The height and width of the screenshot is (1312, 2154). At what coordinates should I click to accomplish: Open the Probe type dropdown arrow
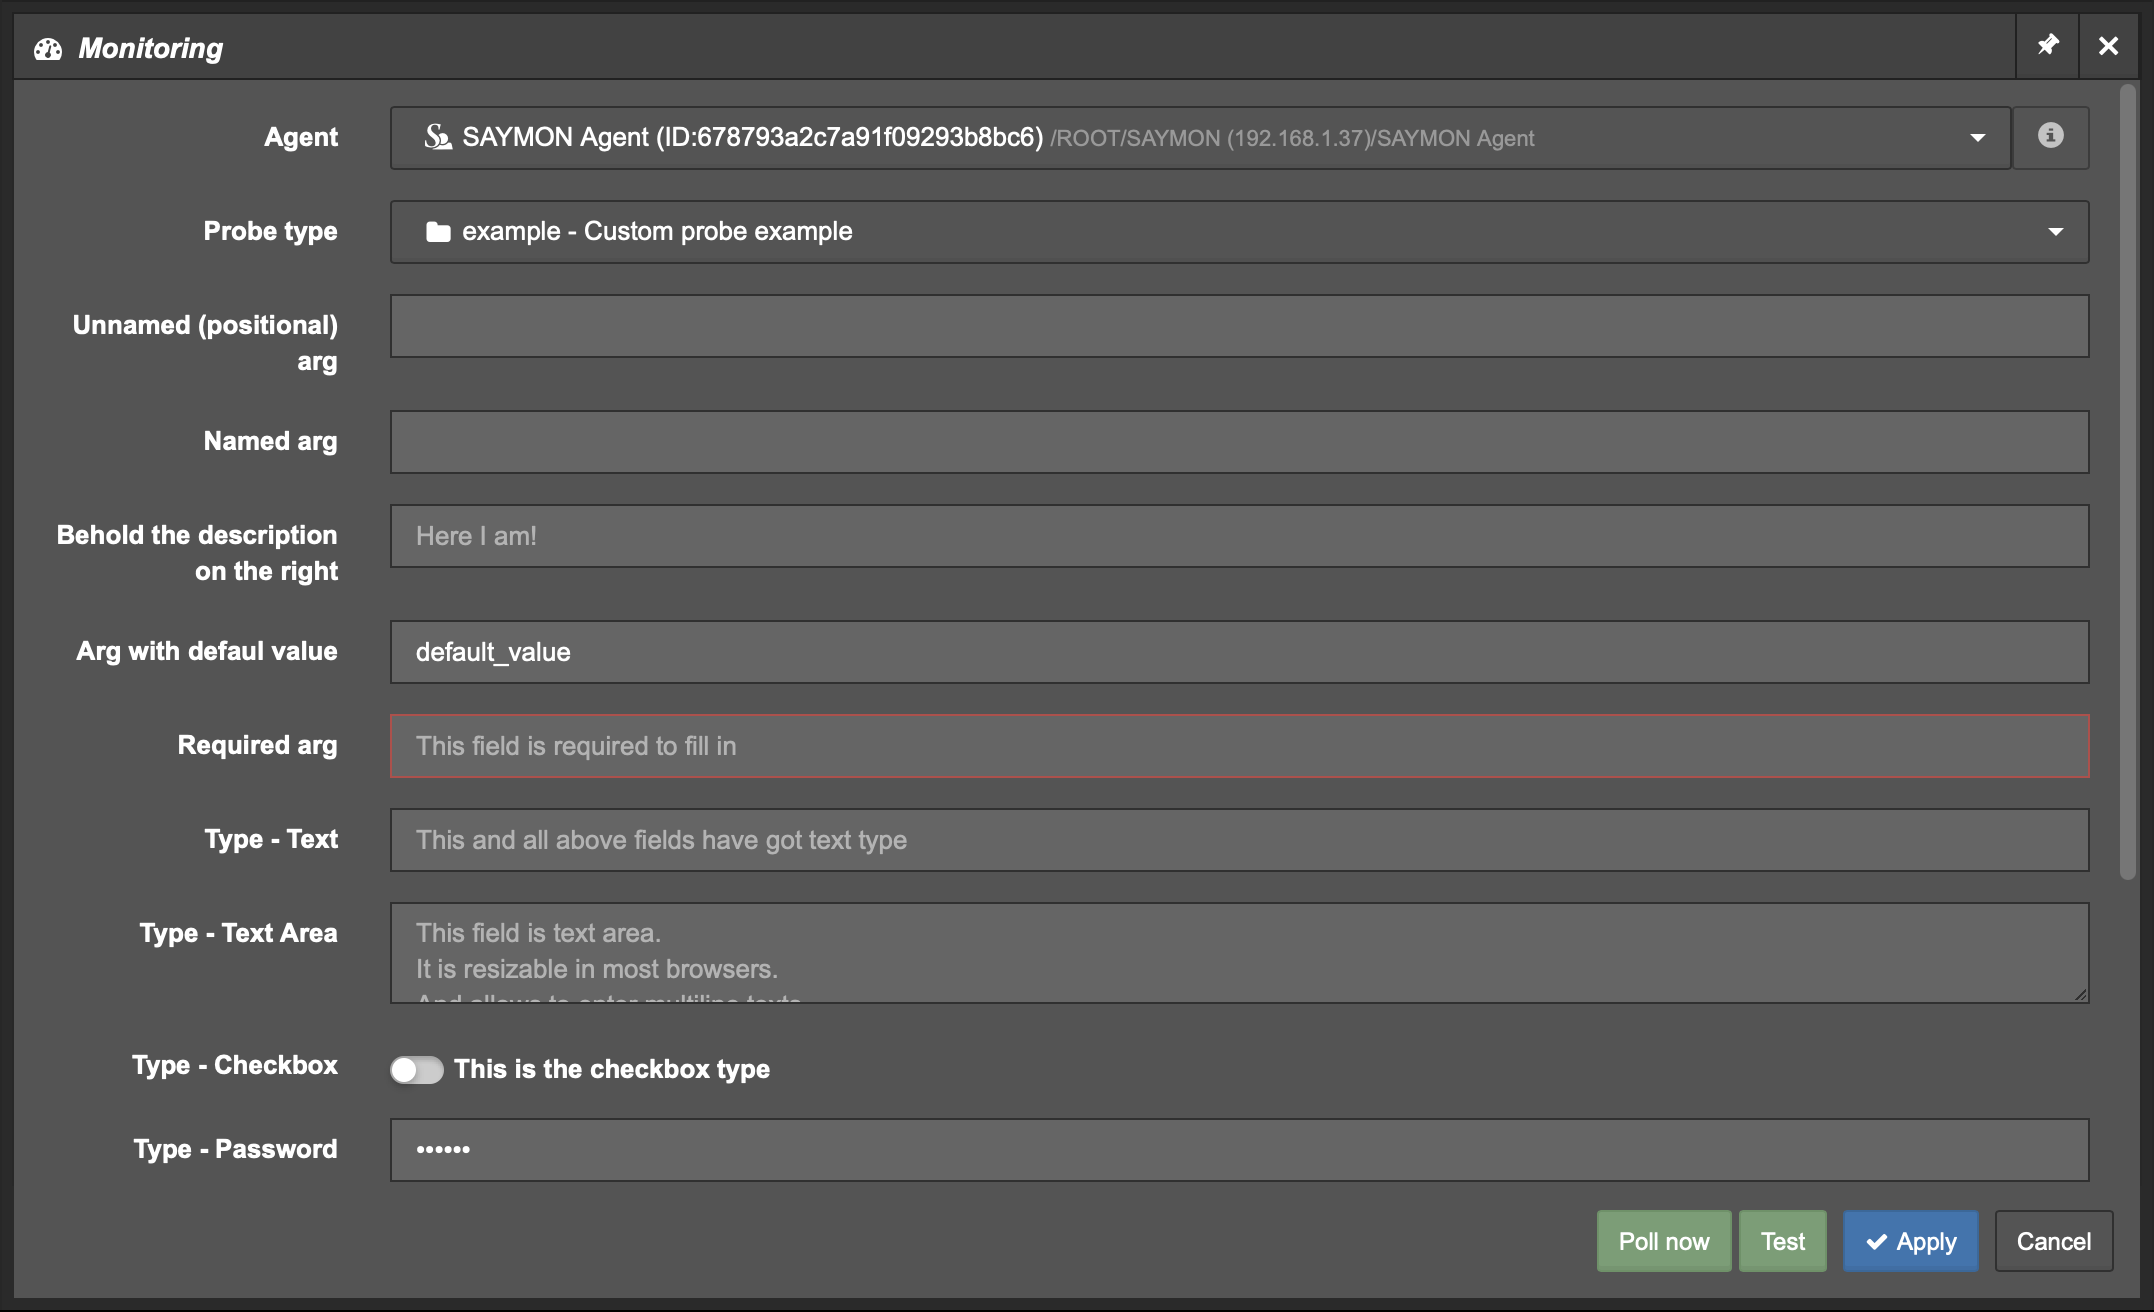[x=2055, y=232]
